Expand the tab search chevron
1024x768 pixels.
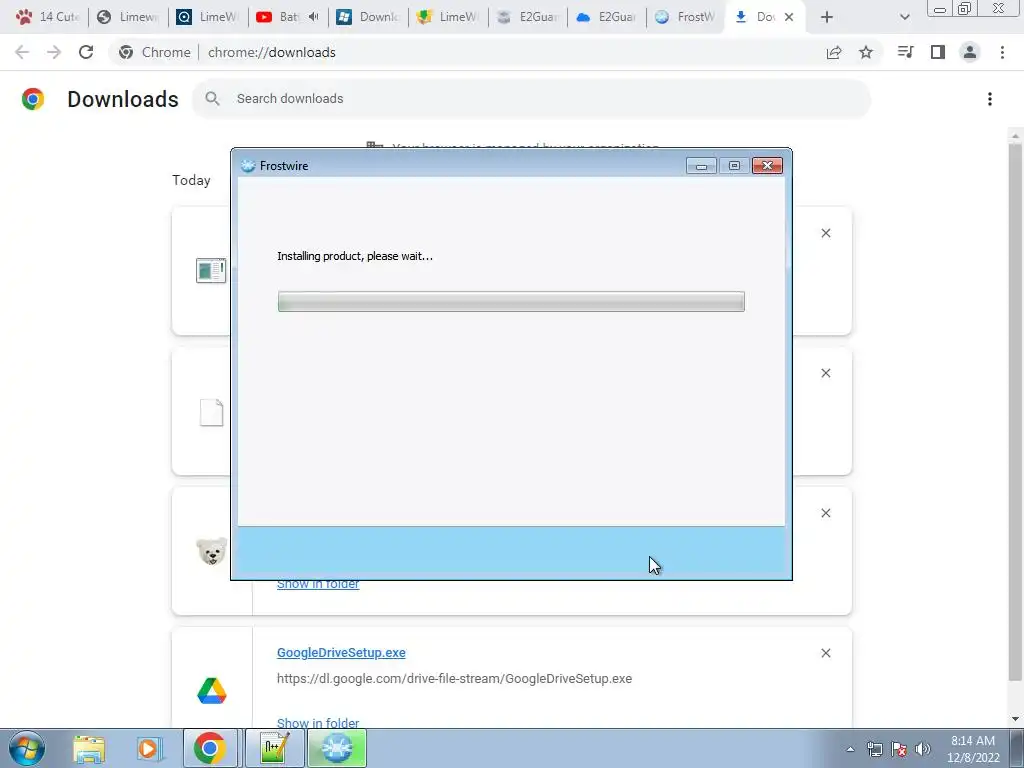click(904, 17)
